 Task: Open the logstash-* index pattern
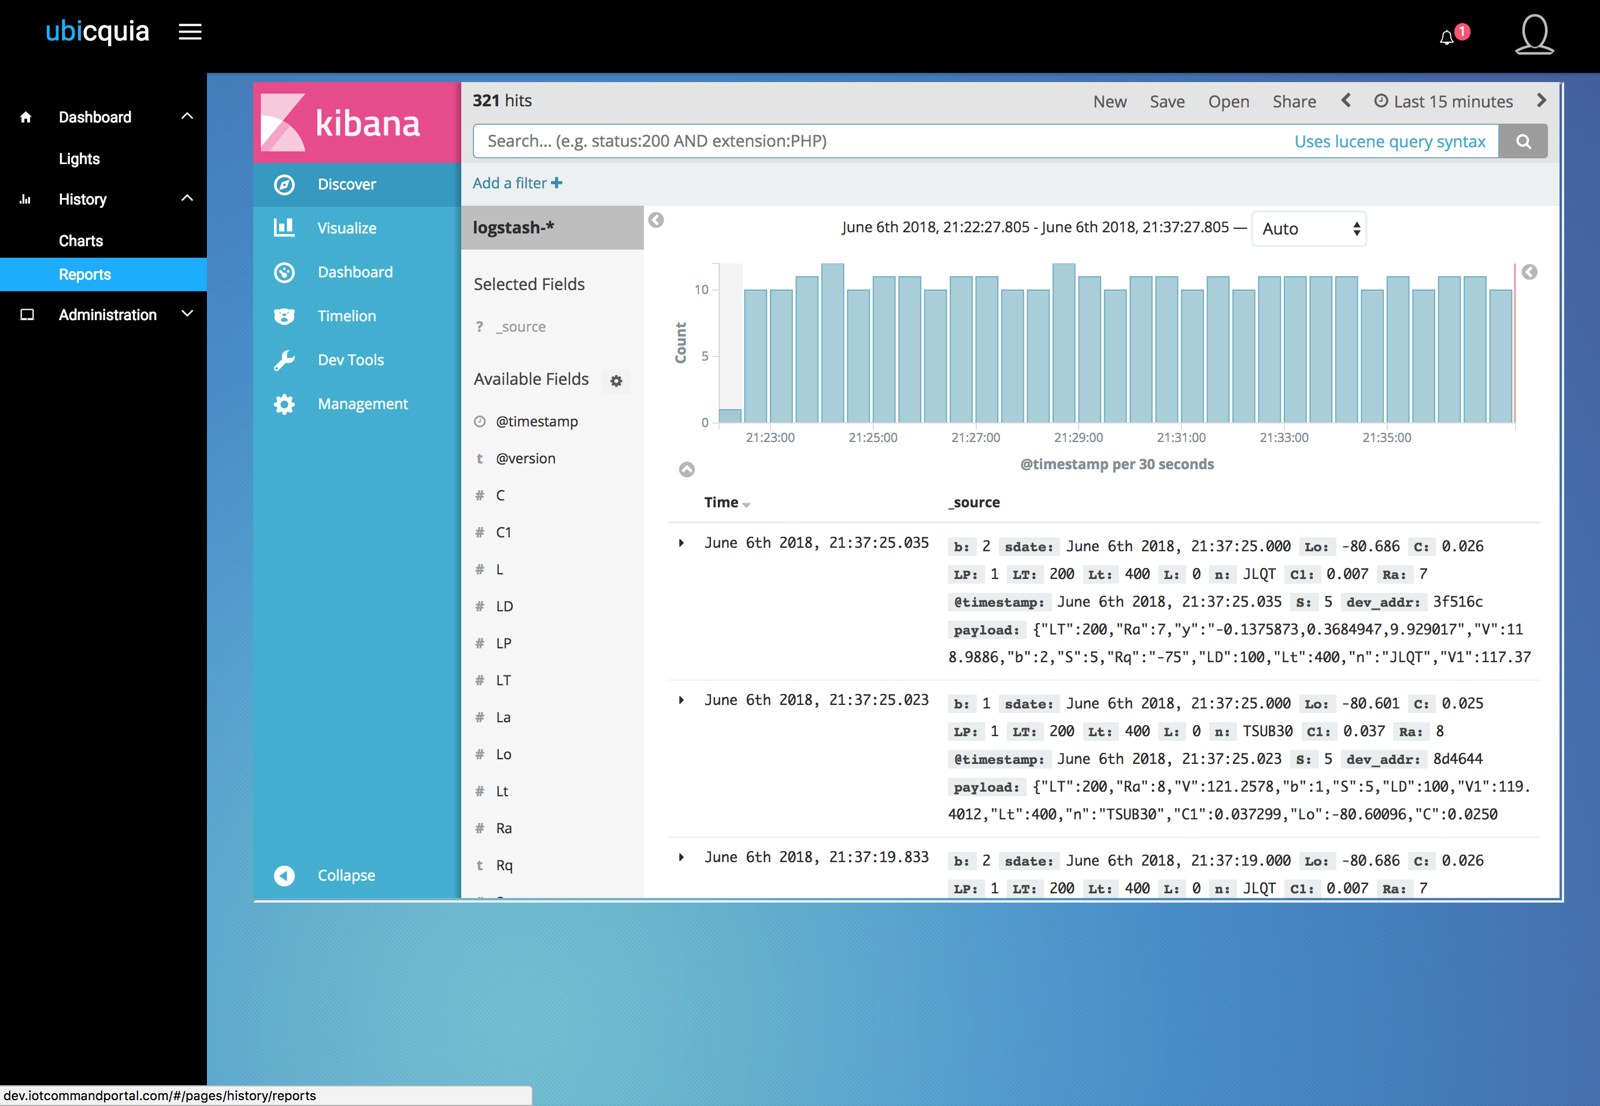point(552,228)
